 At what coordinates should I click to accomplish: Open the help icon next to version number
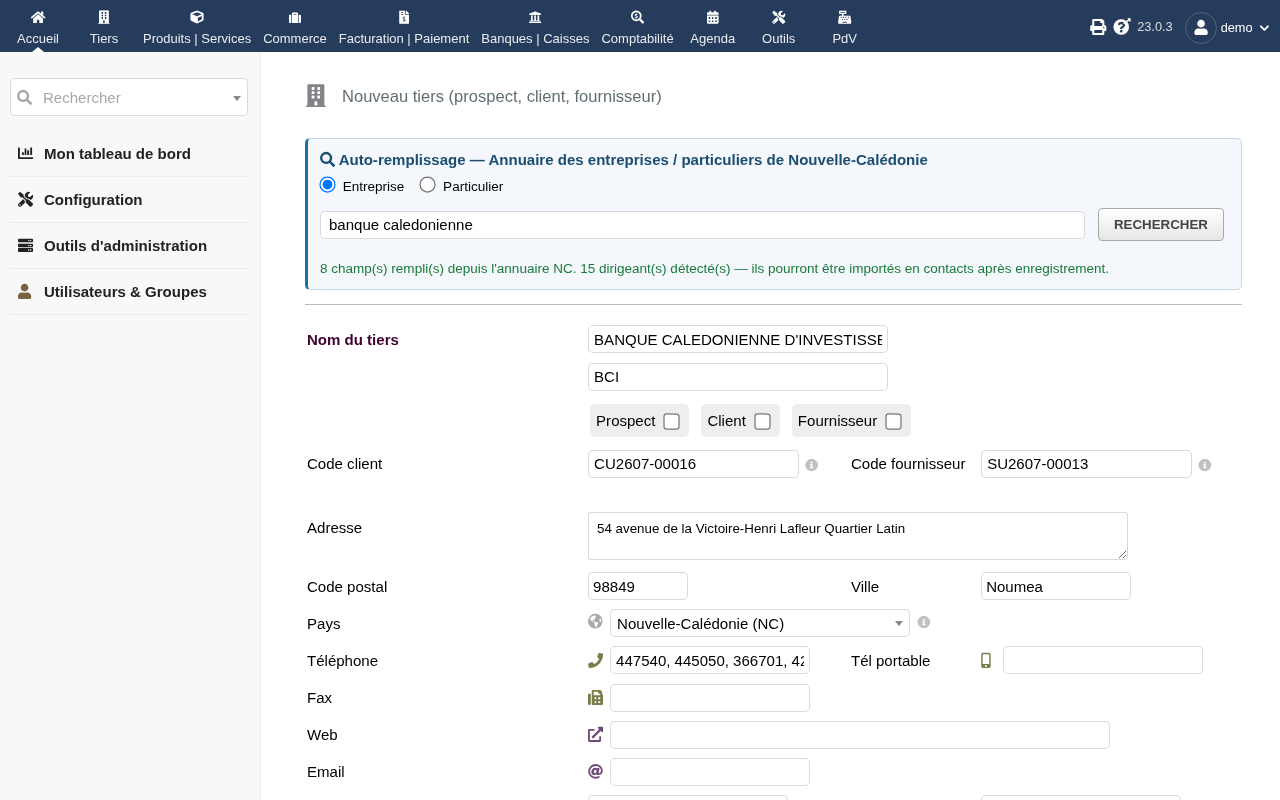pyautogui.click(x=1122, y=27)
